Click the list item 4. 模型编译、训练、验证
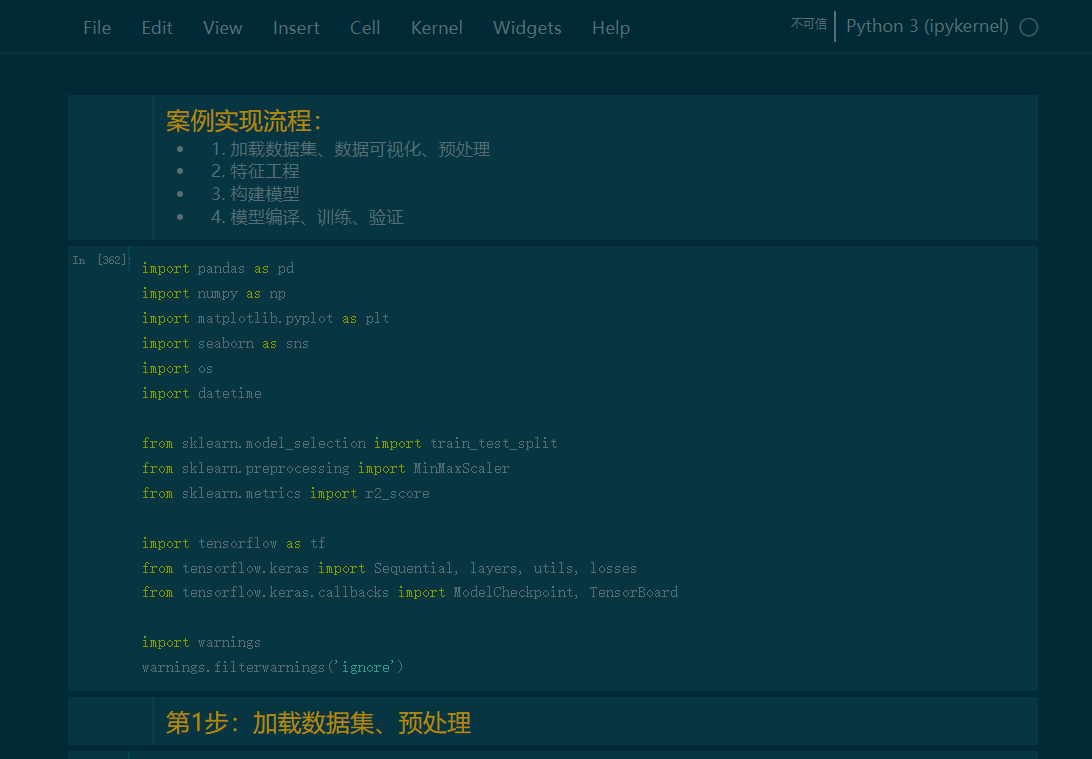 coord(307,217)
